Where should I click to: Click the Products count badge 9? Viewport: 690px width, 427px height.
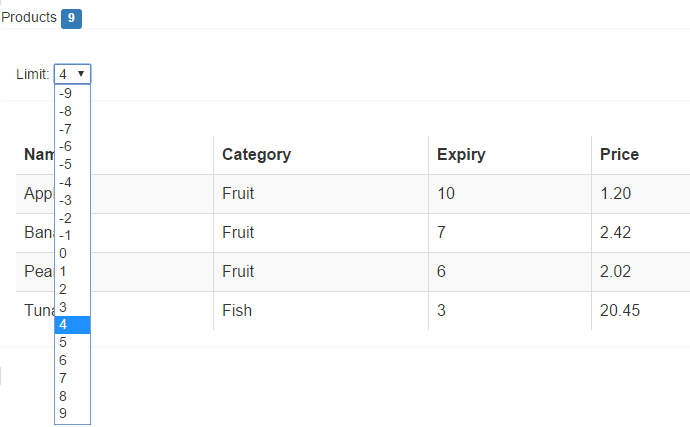coord(71,18)
